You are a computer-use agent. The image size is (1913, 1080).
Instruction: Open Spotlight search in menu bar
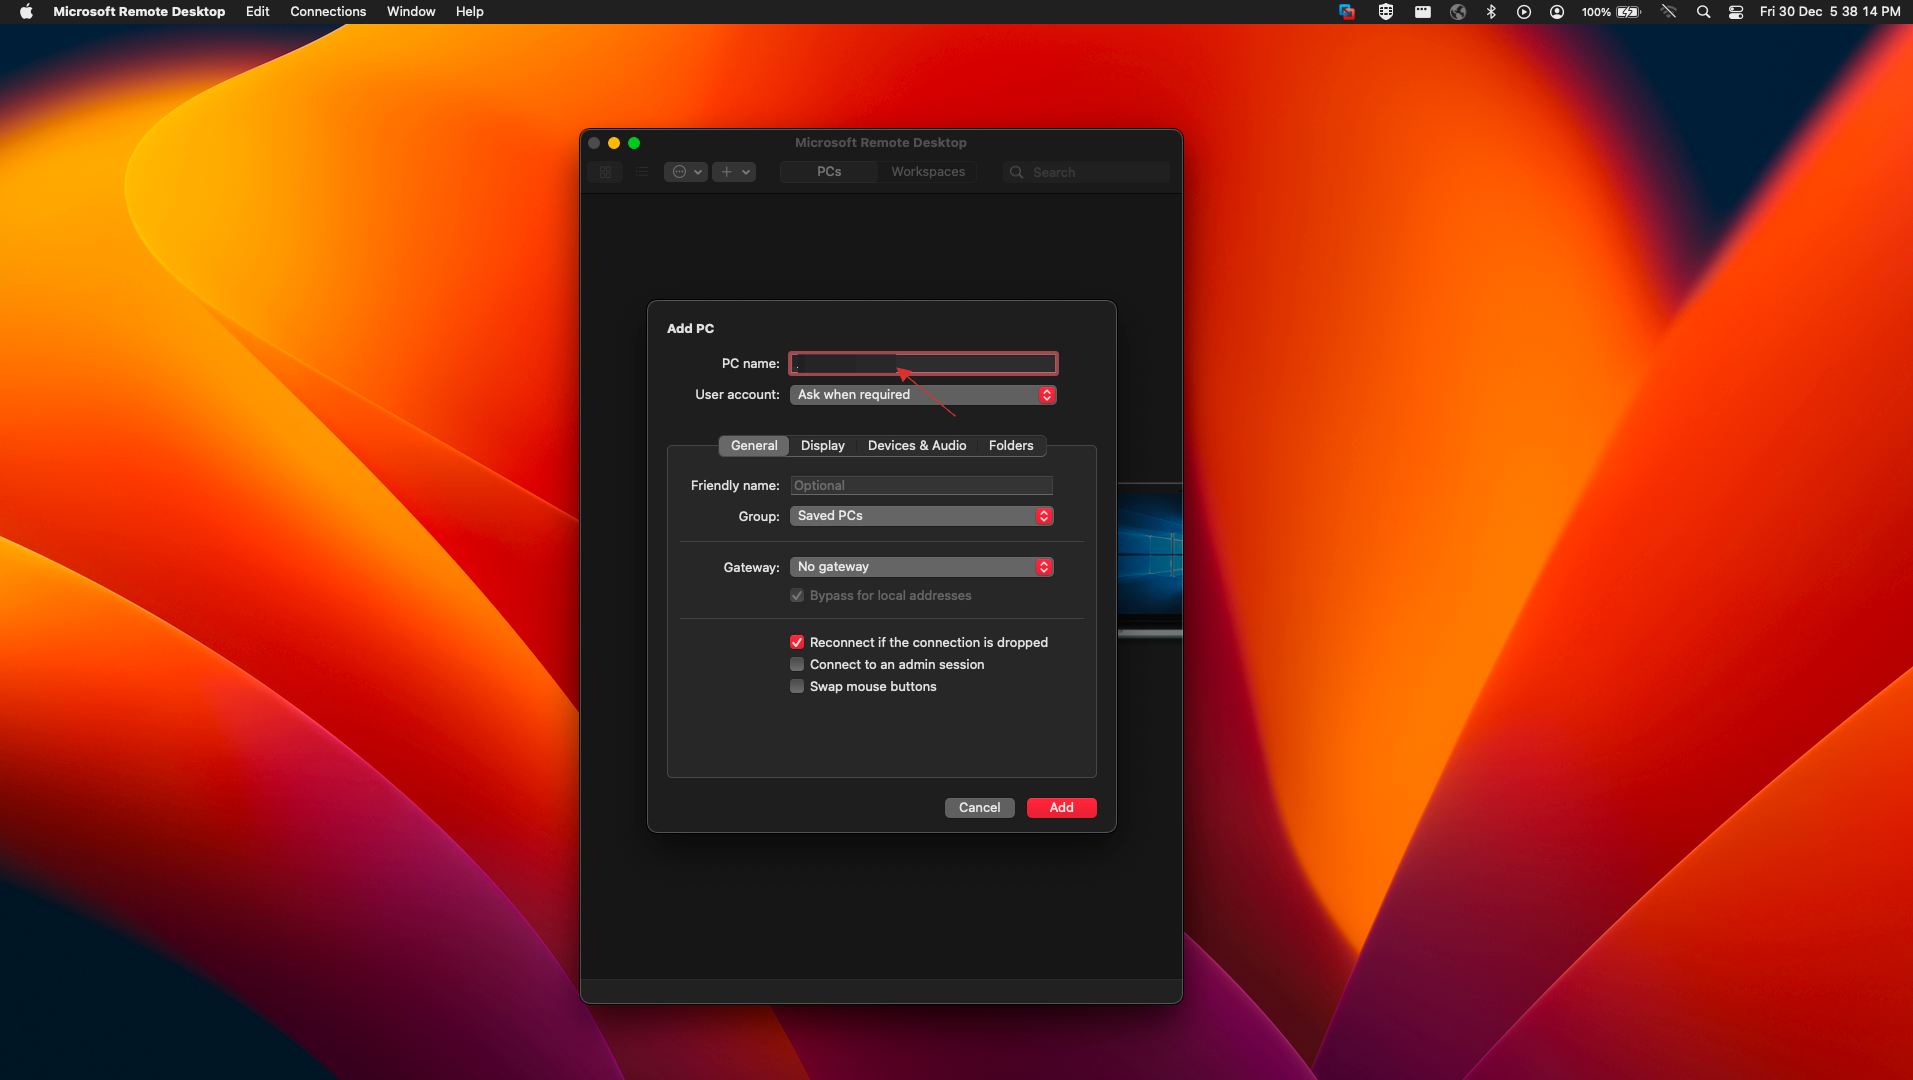pos(1703,12)
